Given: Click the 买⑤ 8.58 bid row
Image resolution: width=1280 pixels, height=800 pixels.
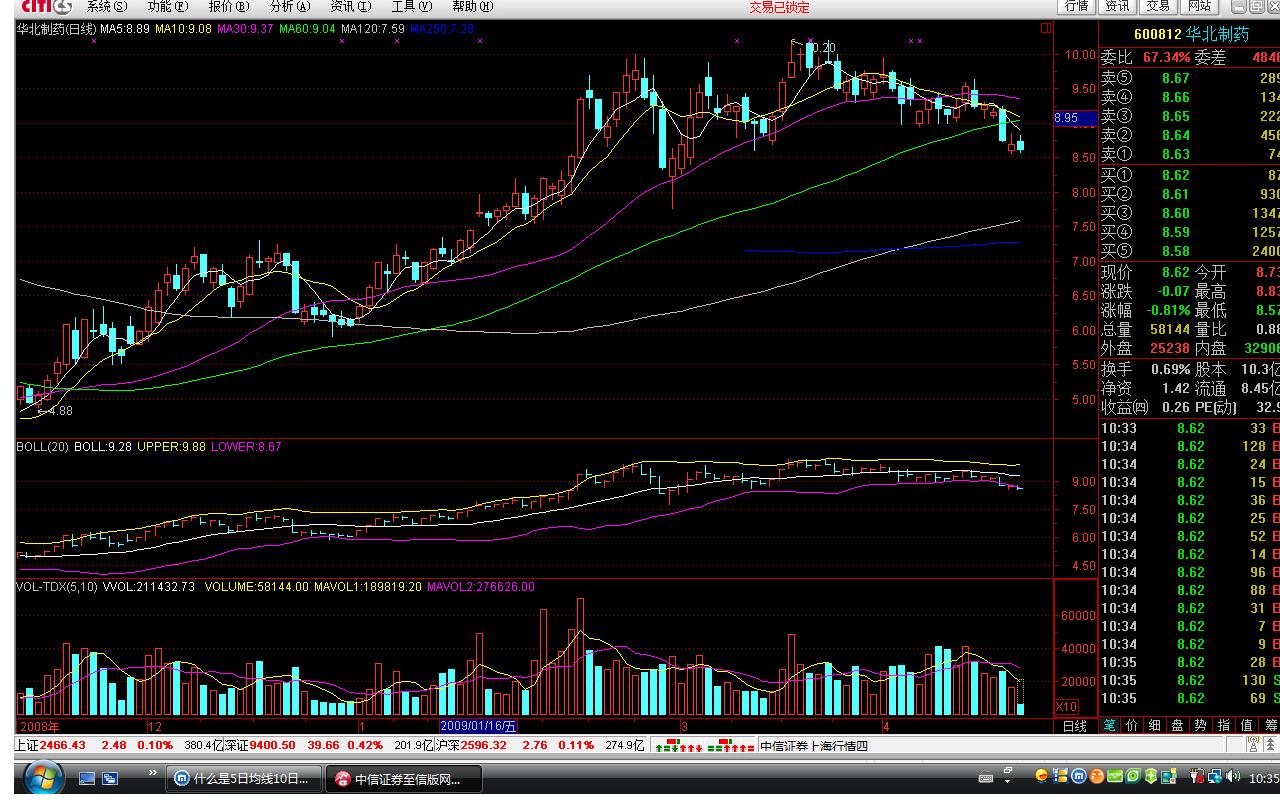Looking at the screenshot, I should pos(1190,250).
